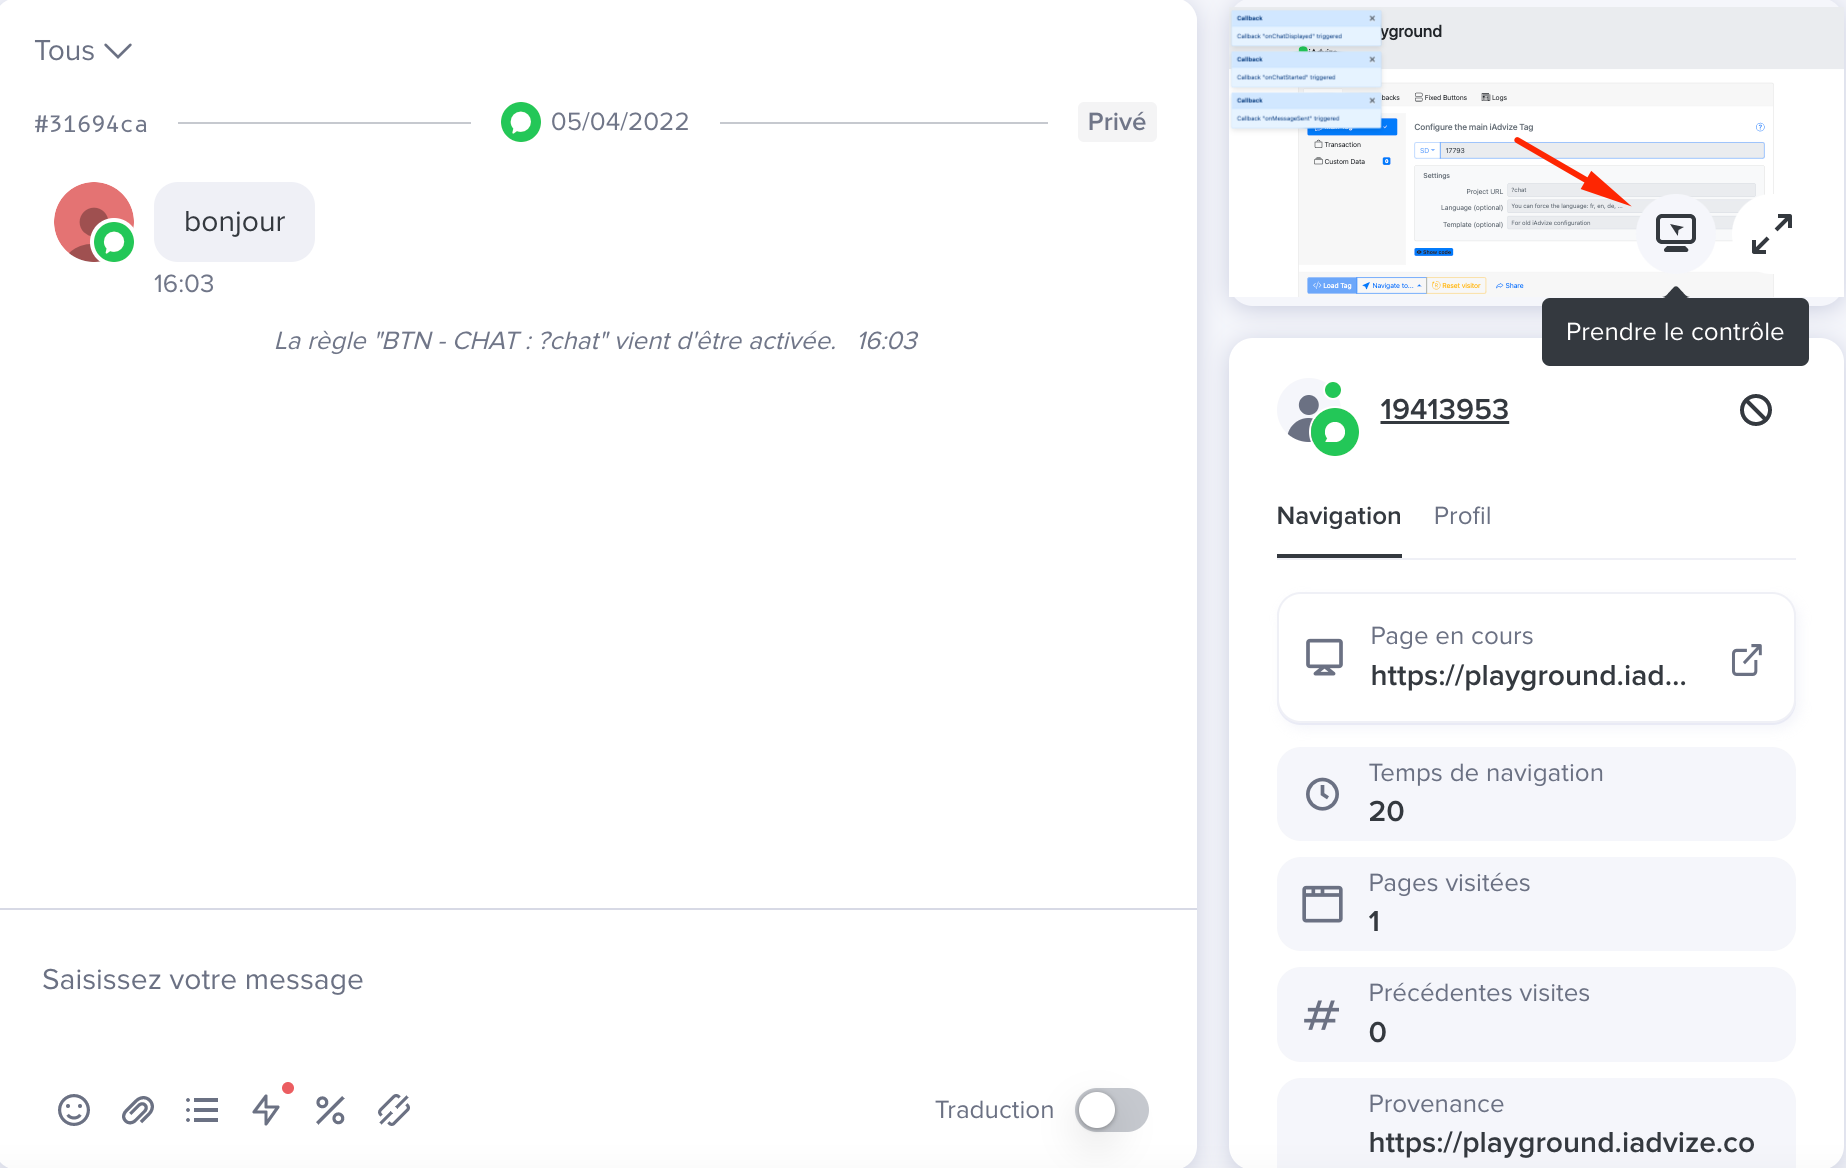Open visitor ID 19413953 link

(1444, 410)
